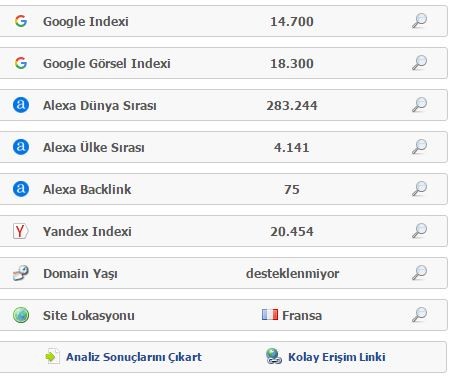456x377 pixels.
Task: Click the export arrow icon beside Analiz Sonuçlarını
Action: click(53, 357)
